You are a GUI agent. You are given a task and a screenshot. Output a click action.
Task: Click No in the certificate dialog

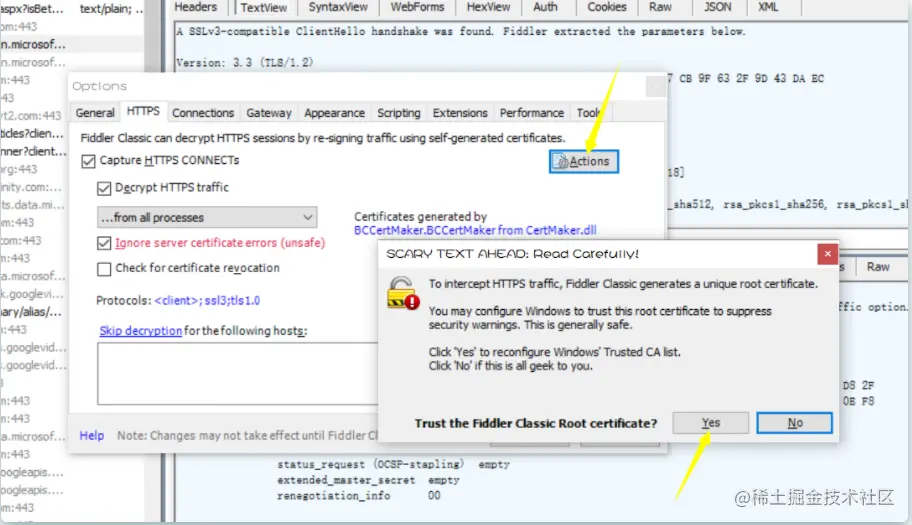(795, 423)
